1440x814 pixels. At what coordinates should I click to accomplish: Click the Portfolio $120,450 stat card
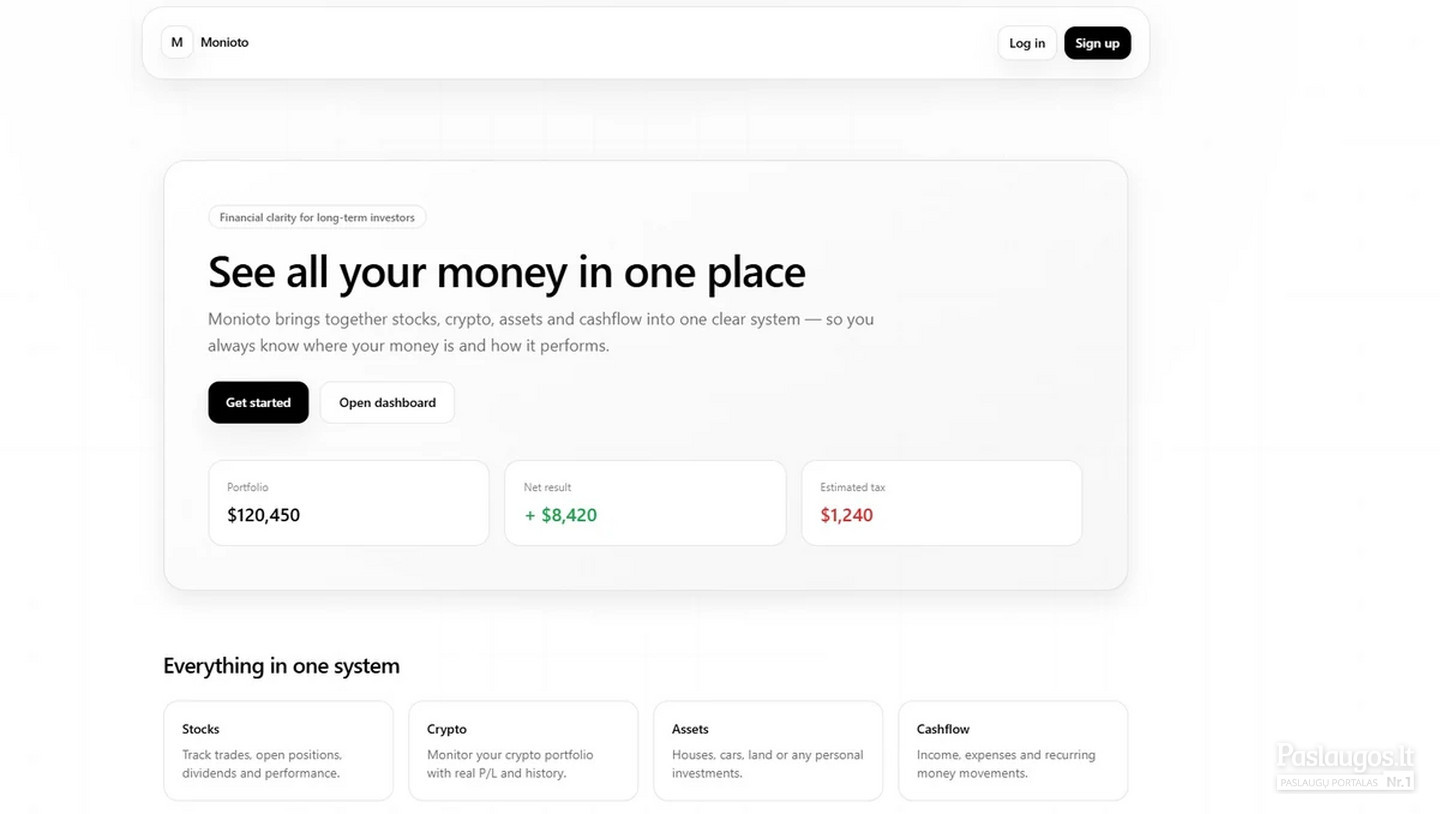pyautogui.click(x=348, y=503)
